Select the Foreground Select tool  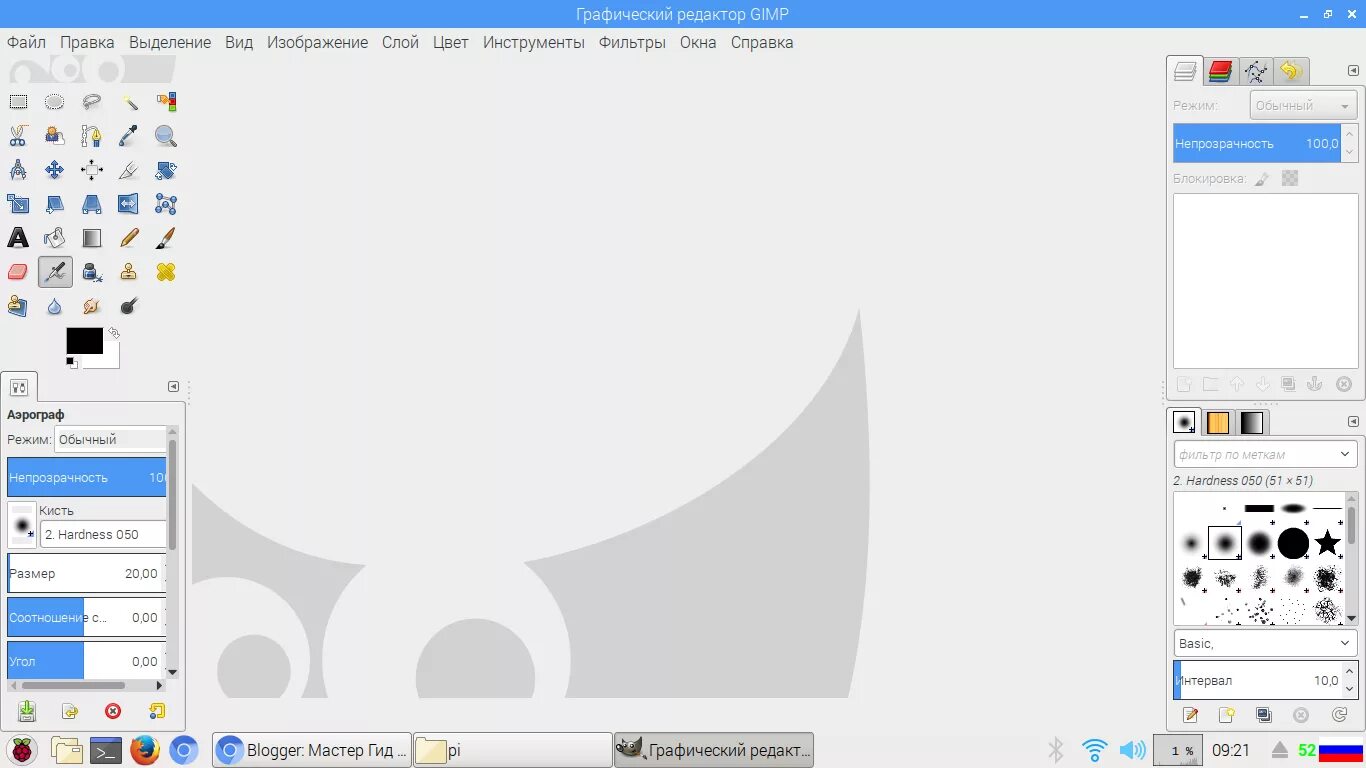click(55, 136)
